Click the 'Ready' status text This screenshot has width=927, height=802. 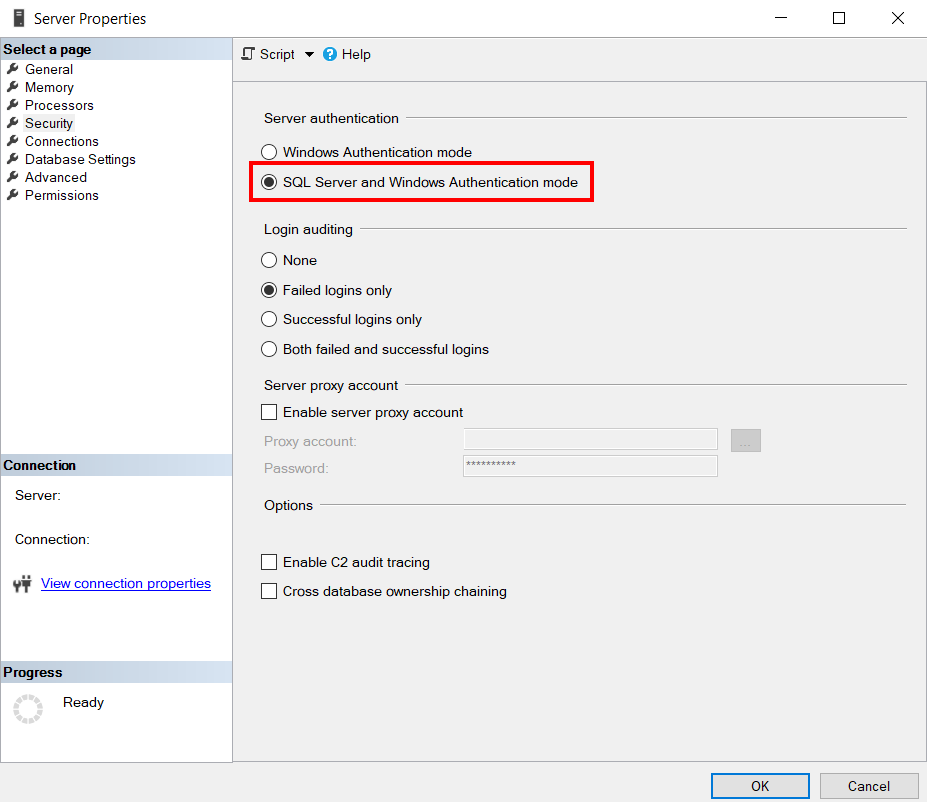tap(83, 702)
